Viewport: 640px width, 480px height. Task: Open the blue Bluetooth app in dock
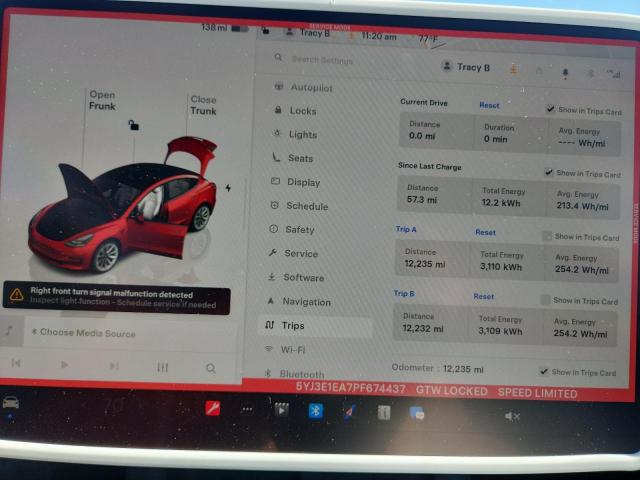[316, 411]
